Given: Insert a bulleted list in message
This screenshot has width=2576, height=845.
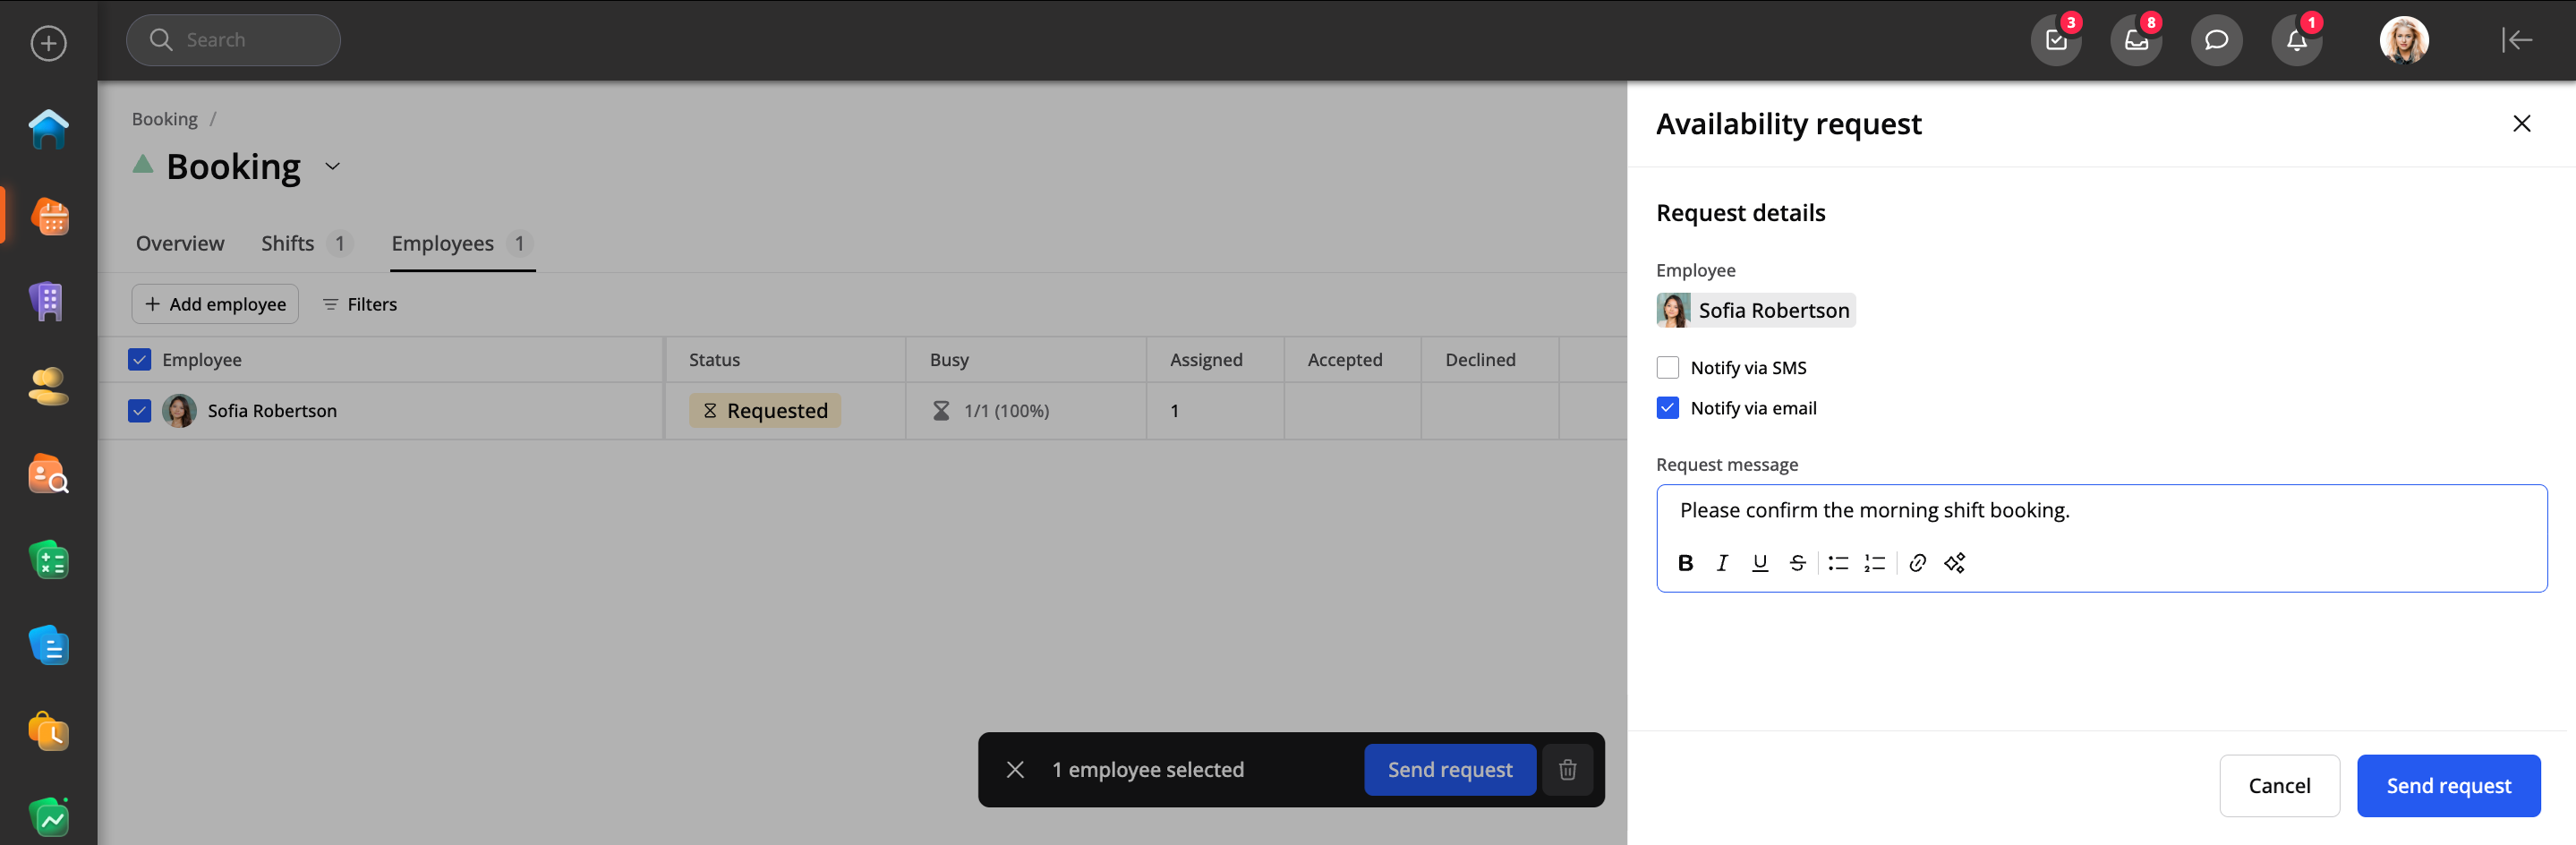Looking at the screenshot, I should point(1838,563).
